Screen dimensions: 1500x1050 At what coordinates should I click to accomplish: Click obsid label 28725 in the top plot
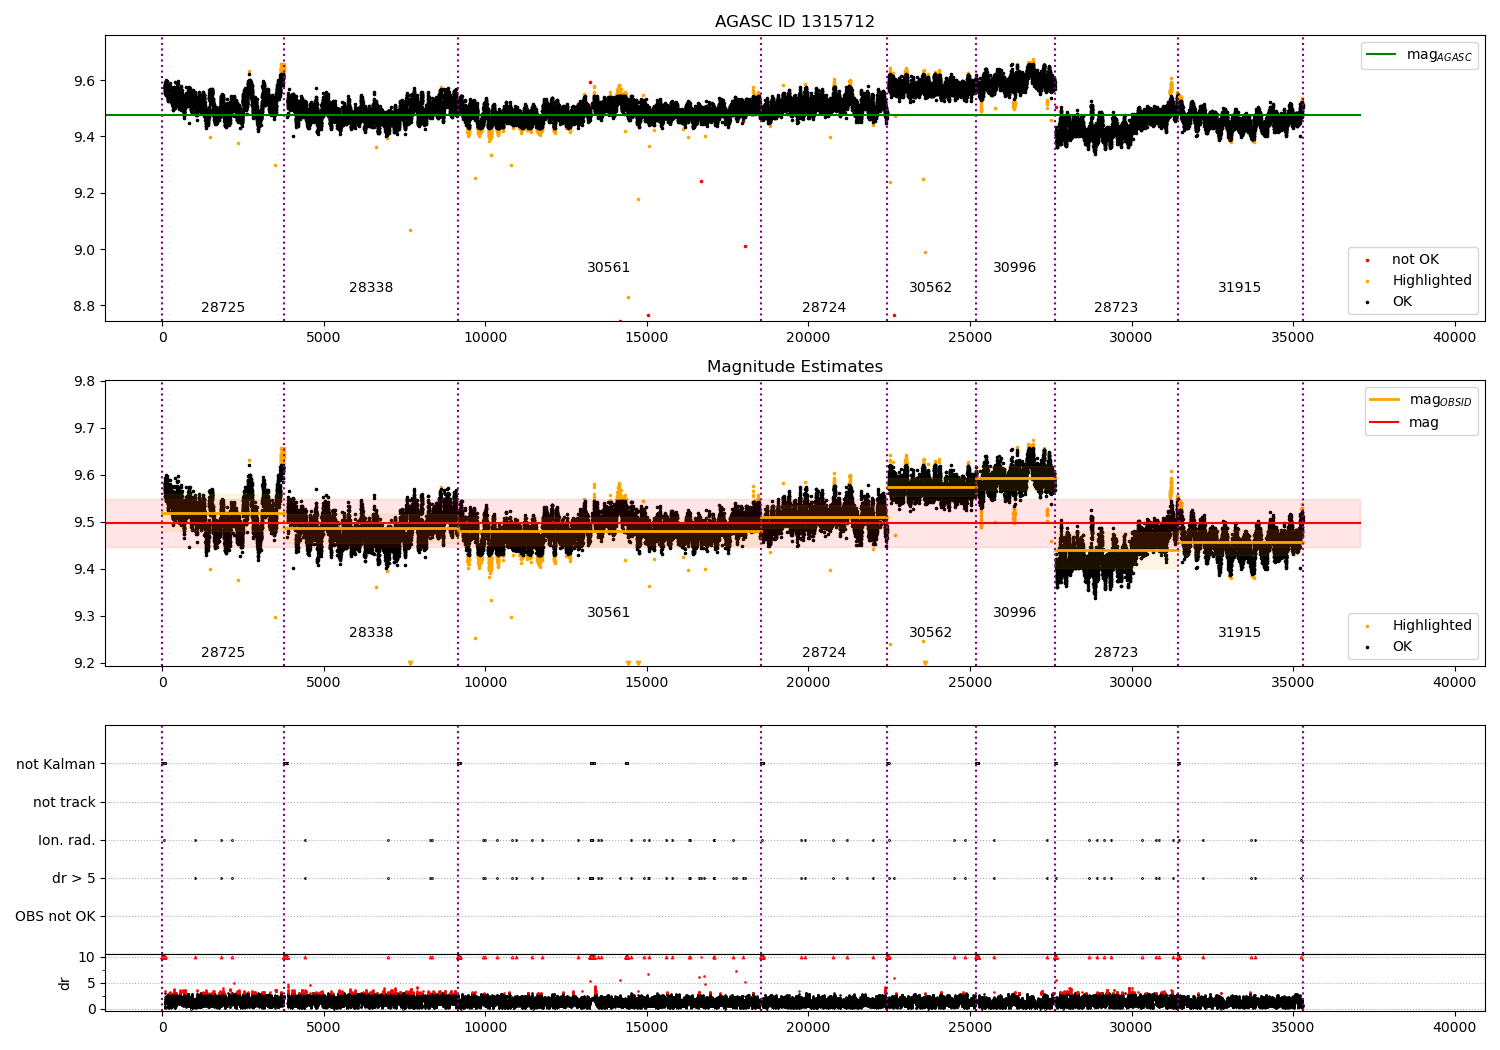tap(223, 307)
